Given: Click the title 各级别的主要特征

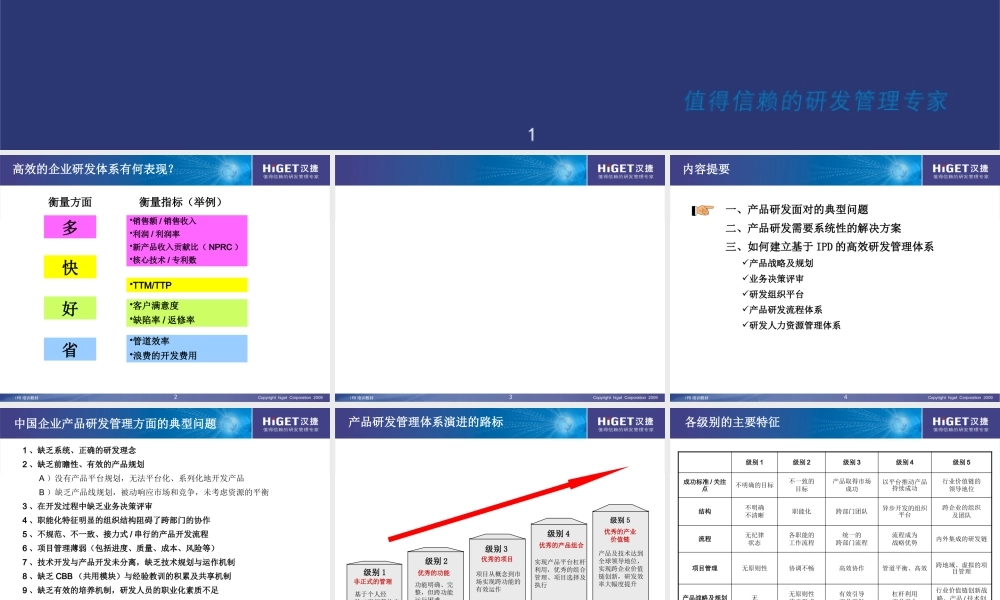Looking at the screenshot, I should pos(732,421).
